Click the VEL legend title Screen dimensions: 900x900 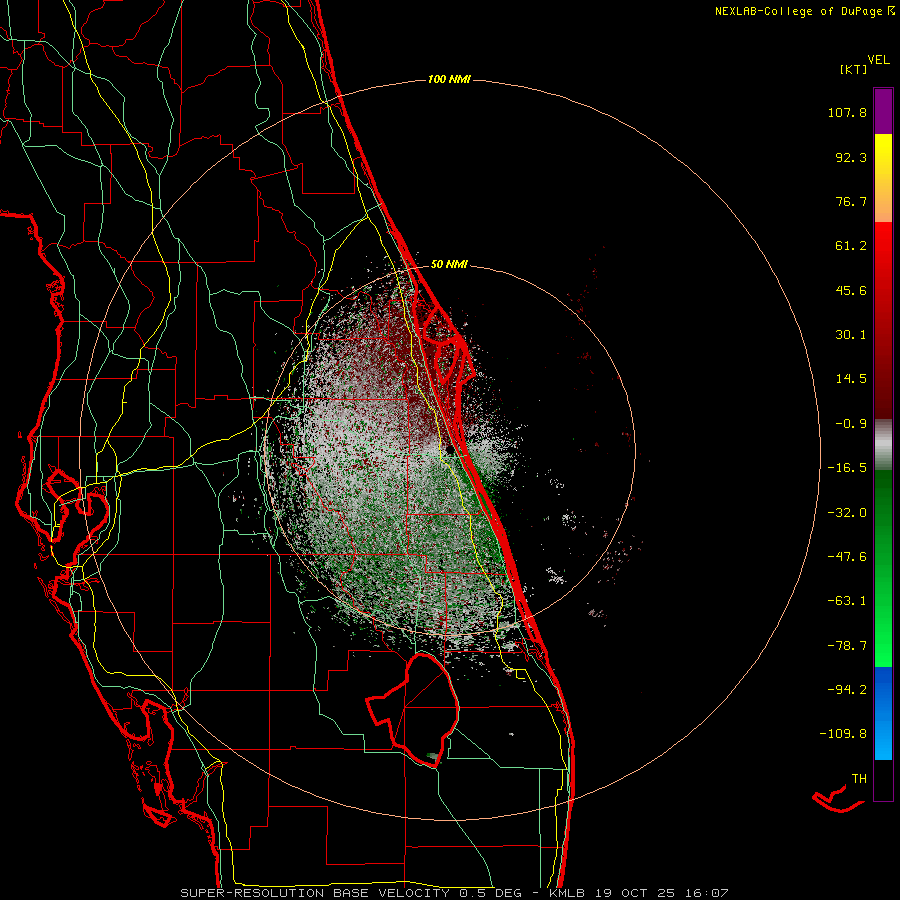[879, 60]
